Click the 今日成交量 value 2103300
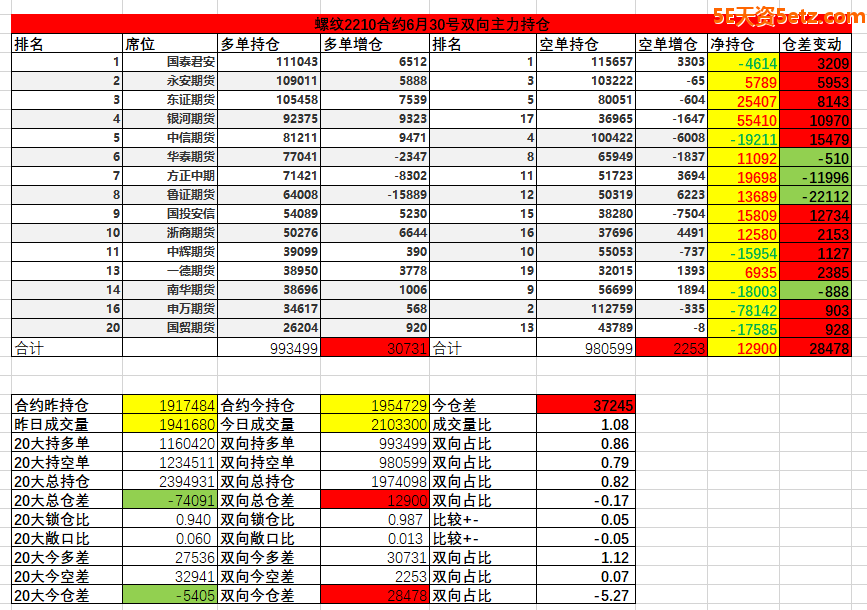 [x=375, y=424]
